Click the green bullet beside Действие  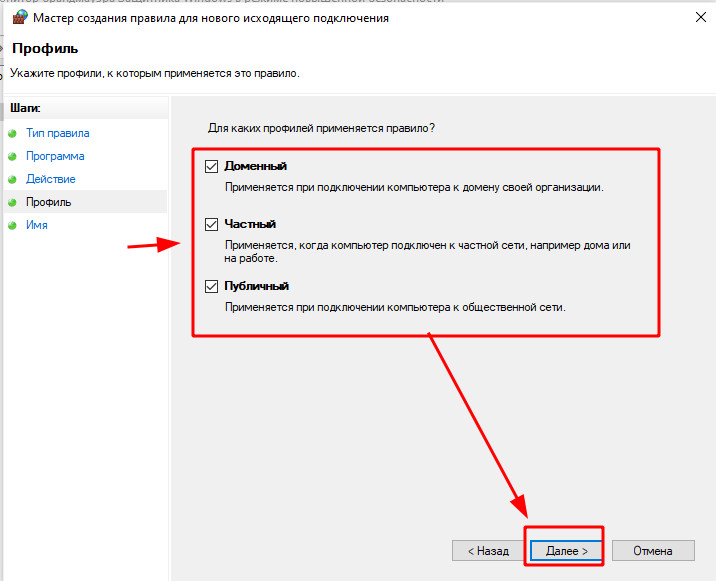tap(12, 179)
